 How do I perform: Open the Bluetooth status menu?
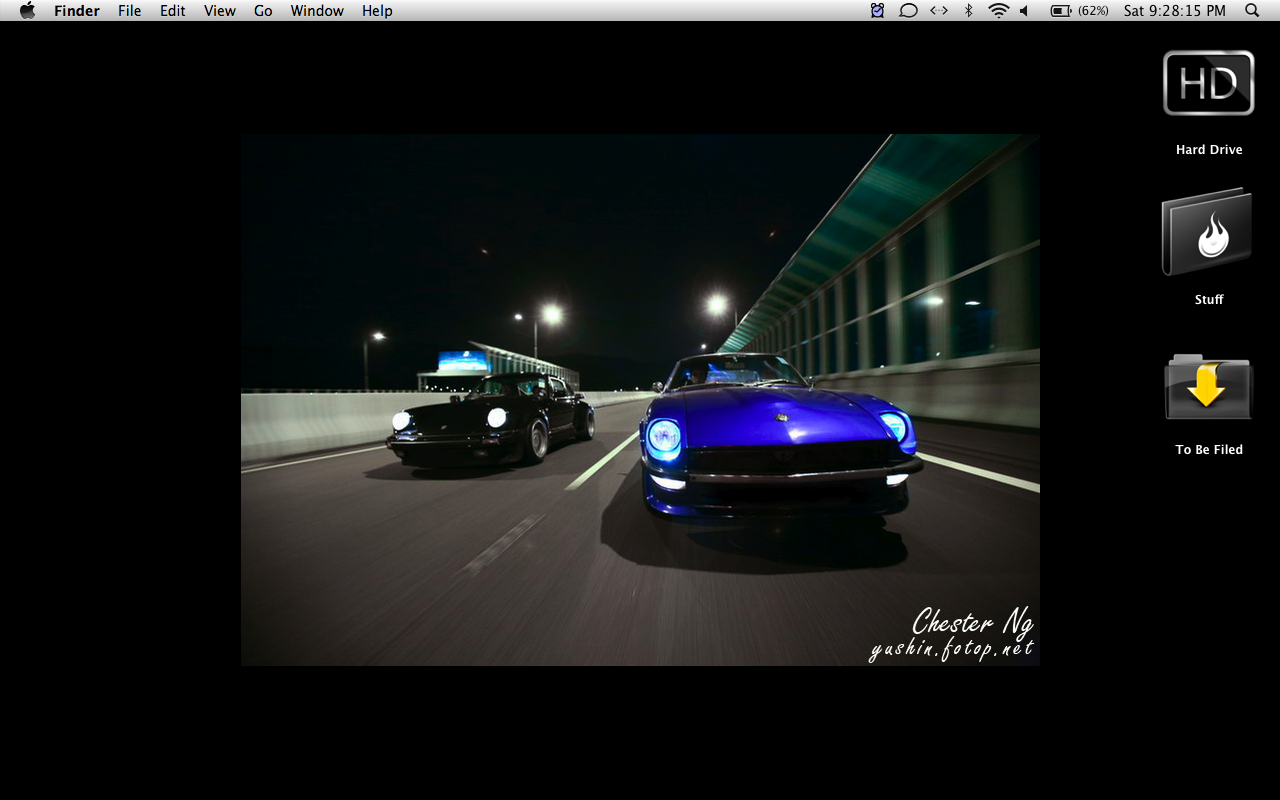968,11
